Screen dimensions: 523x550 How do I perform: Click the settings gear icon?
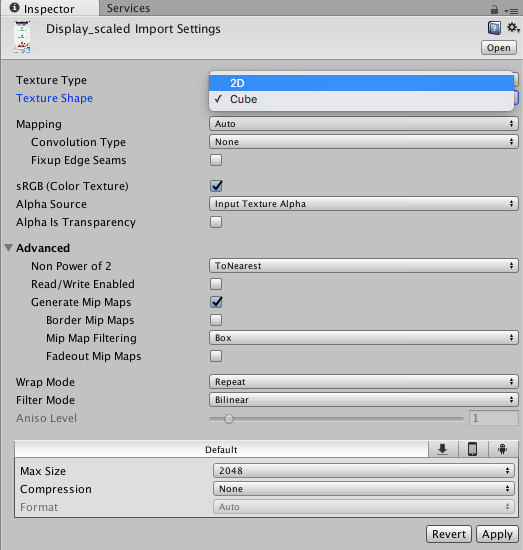513,27
